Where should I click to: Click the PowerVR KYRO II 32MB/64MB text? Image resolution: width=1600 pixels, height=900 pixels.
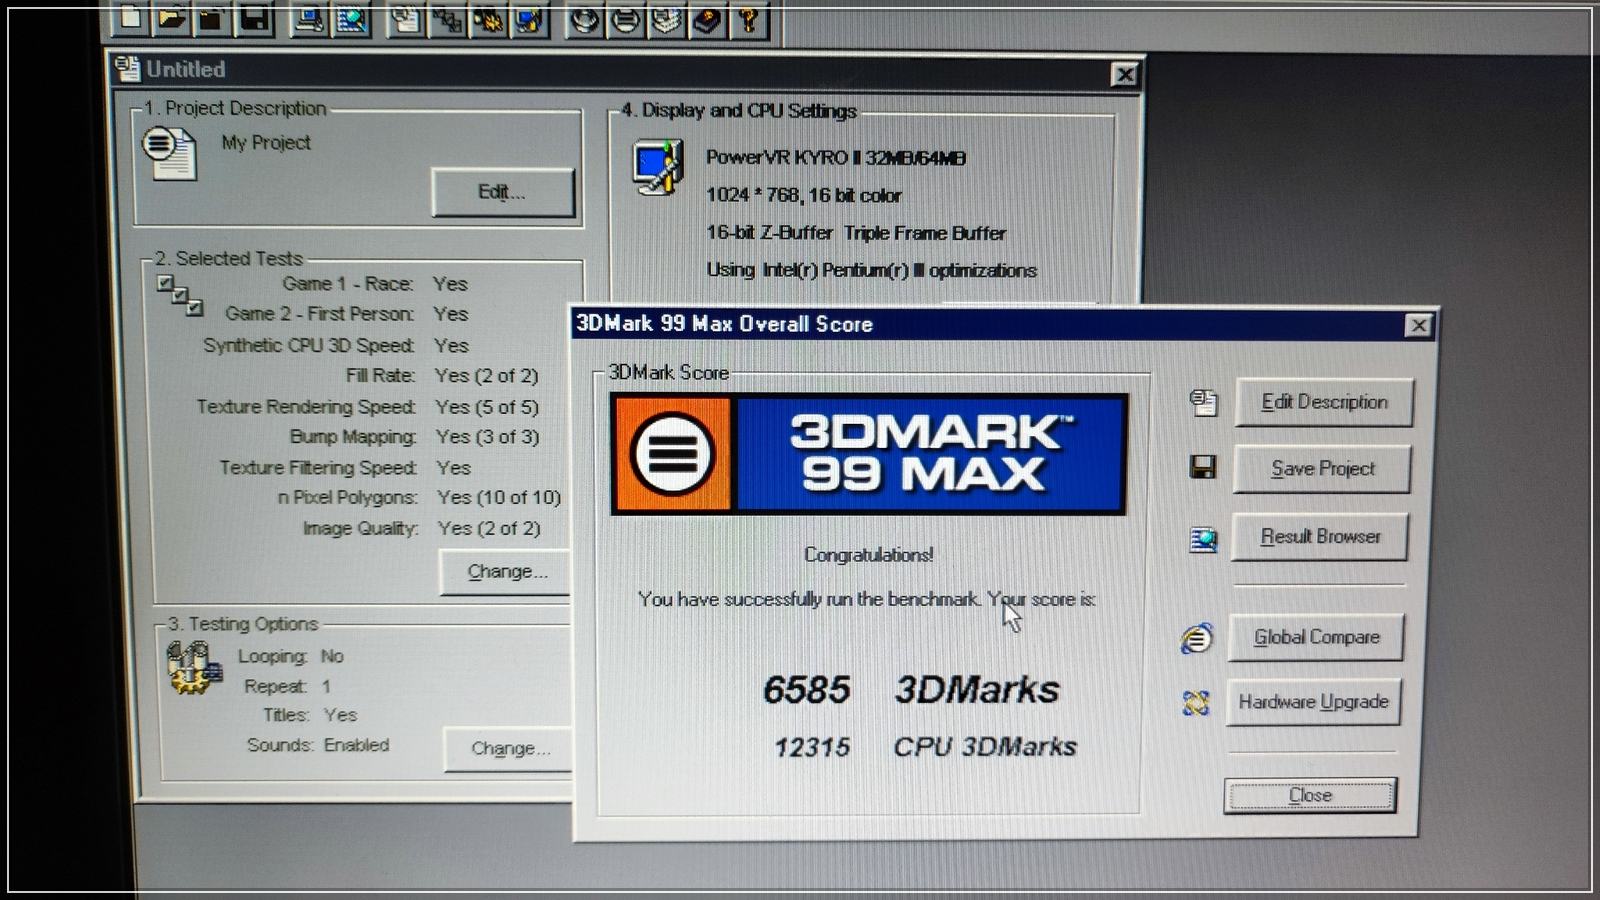(836, 158)
